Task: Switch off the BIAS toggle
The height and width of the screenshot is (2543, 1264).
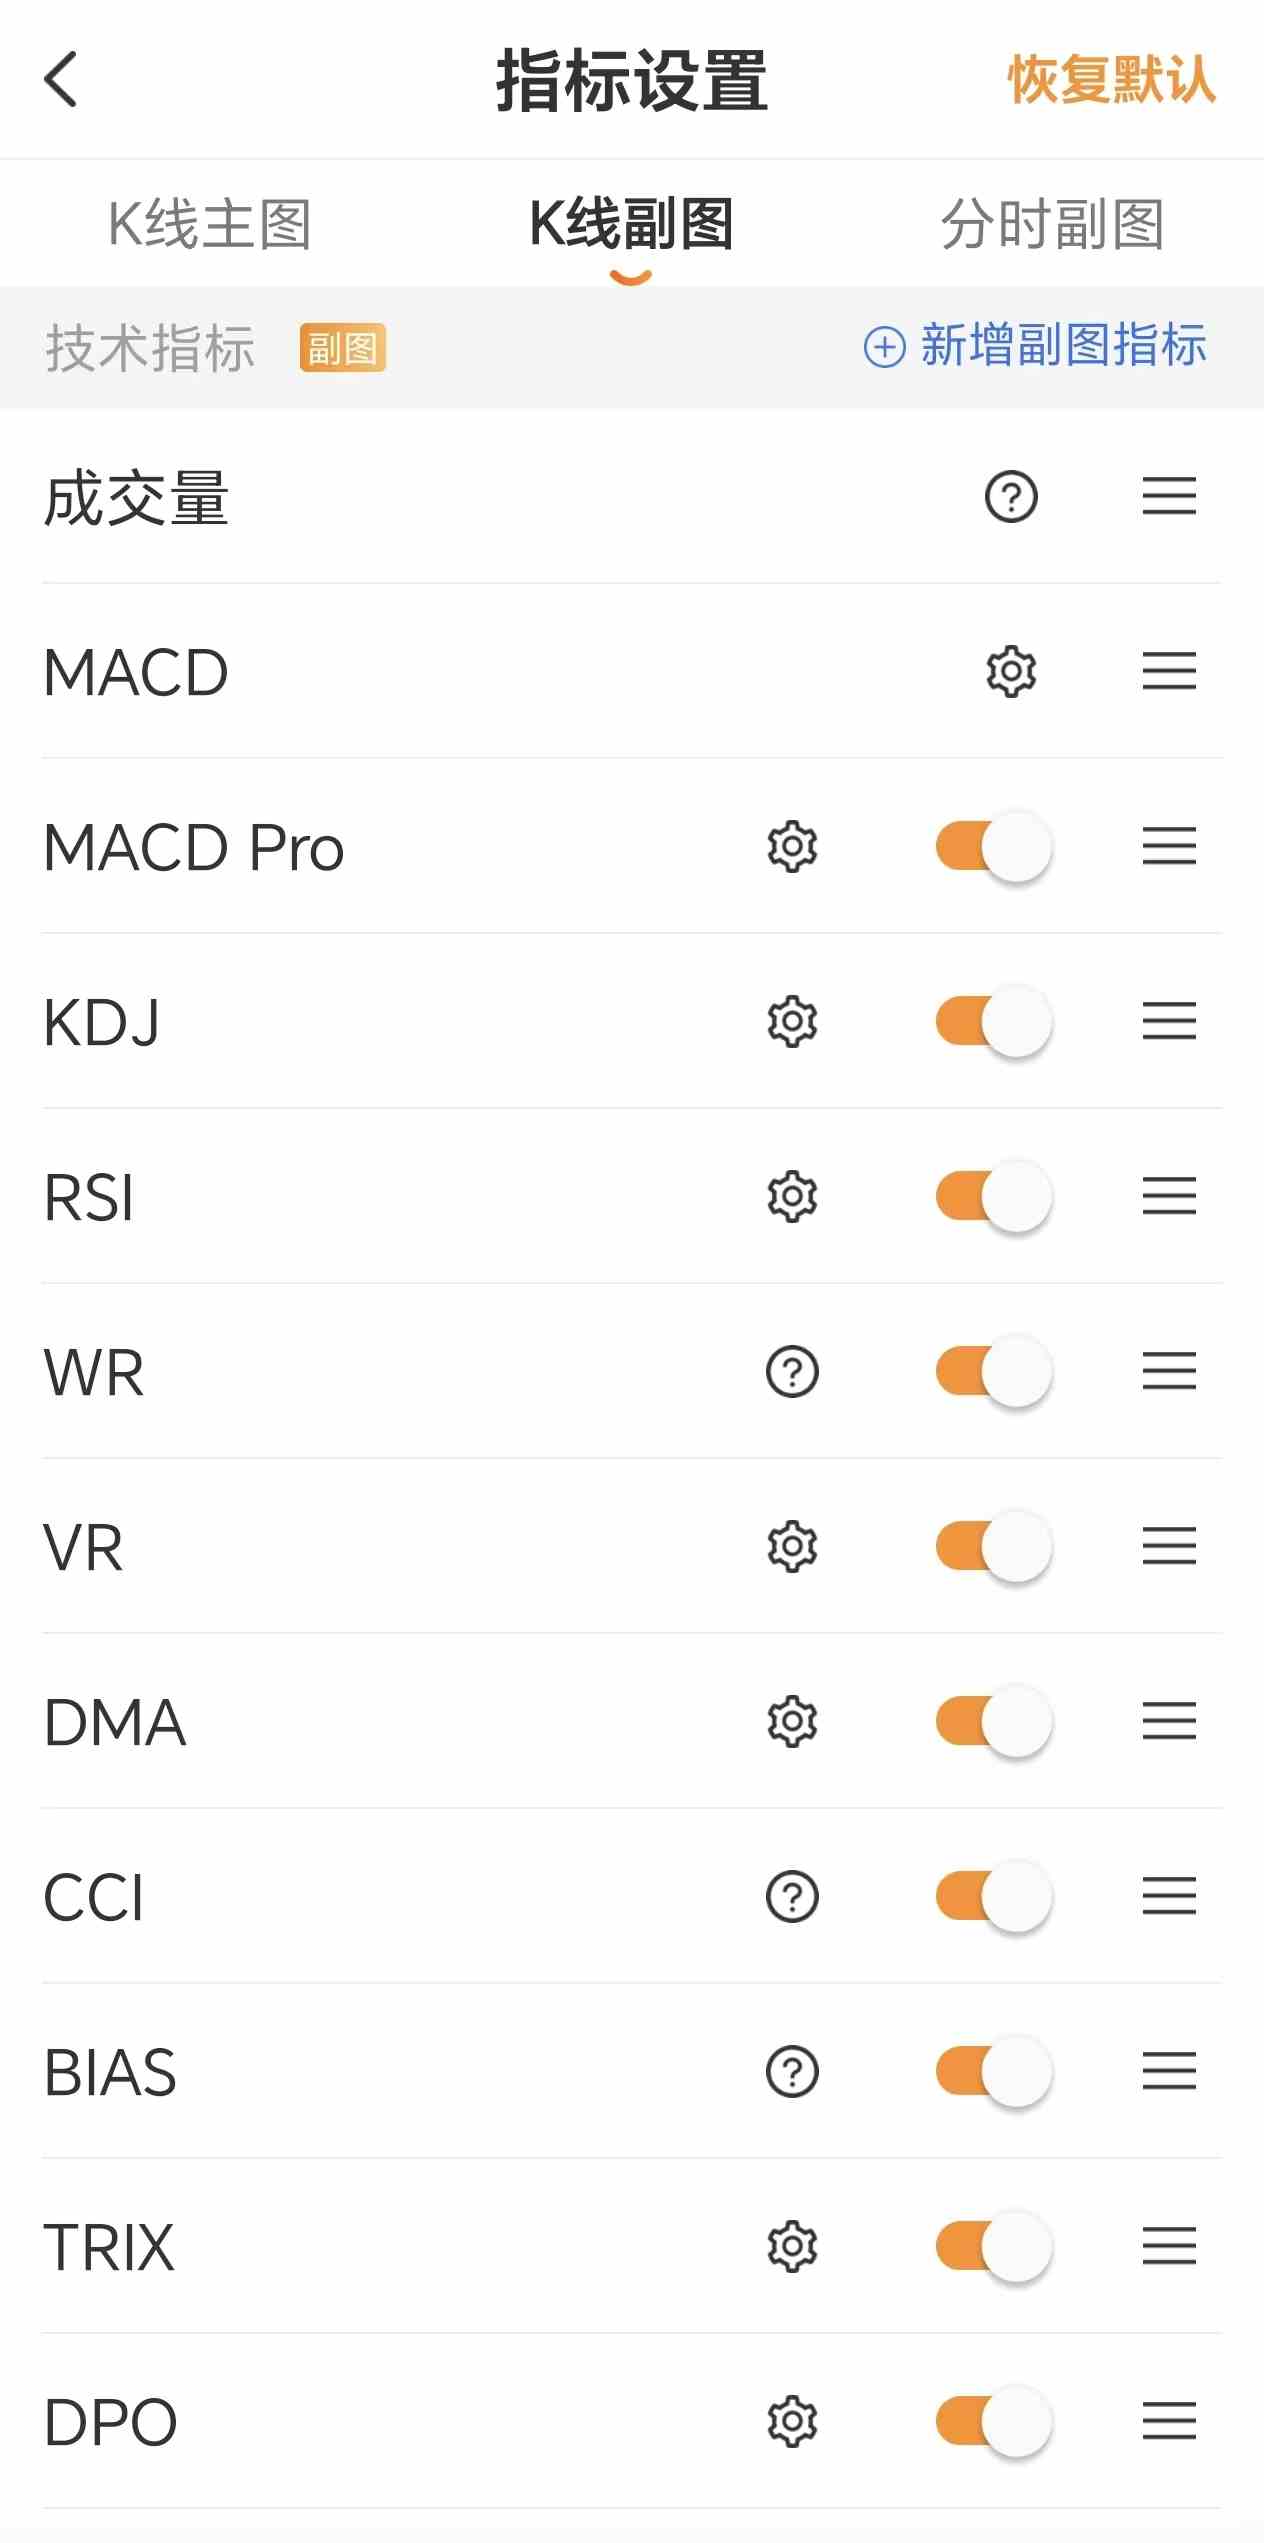Action: click(x=993, y=2071)
